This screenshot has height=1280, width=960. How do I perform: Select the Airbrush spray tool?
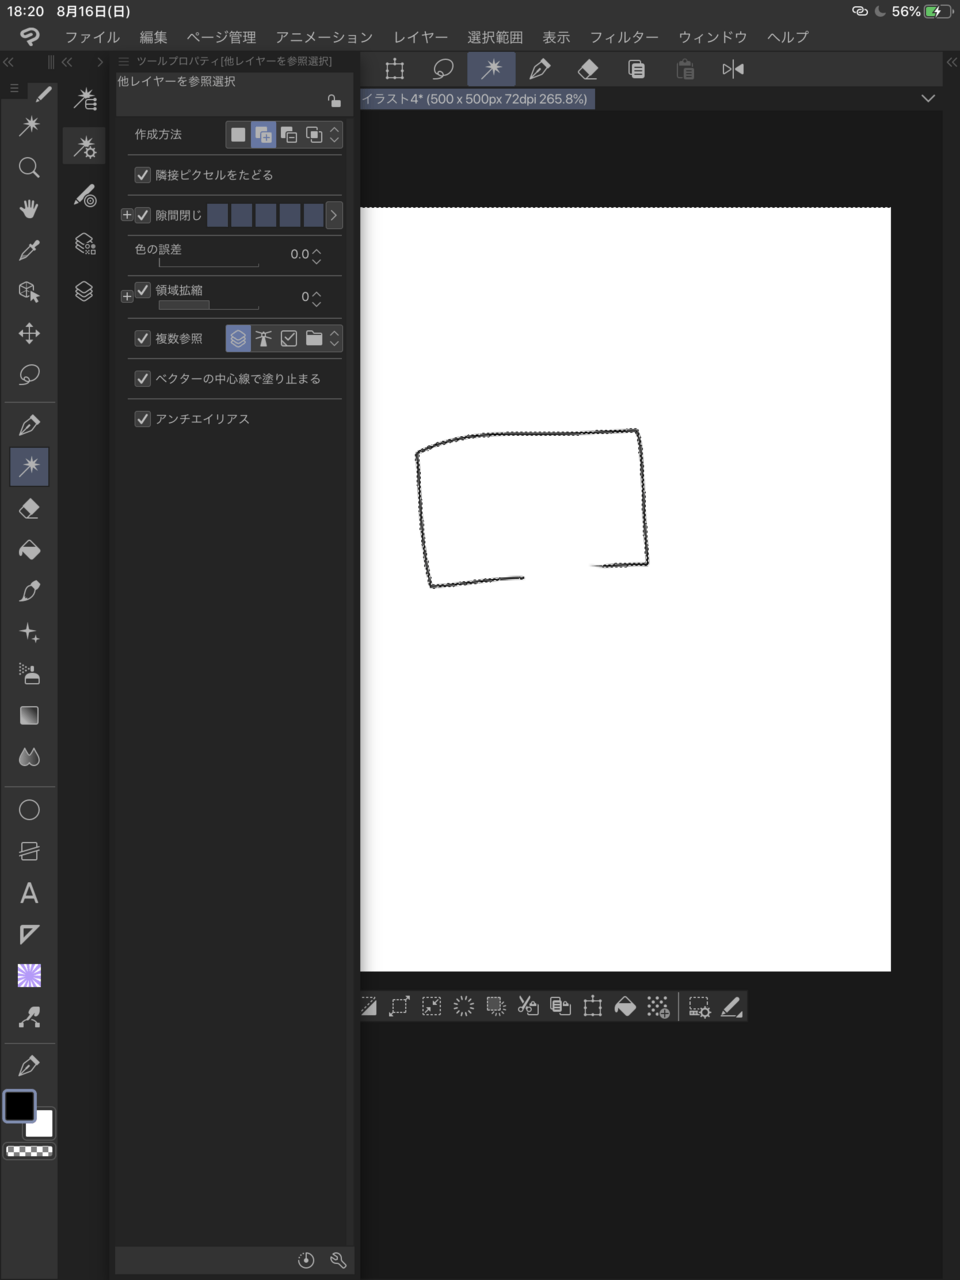[29, 674]
